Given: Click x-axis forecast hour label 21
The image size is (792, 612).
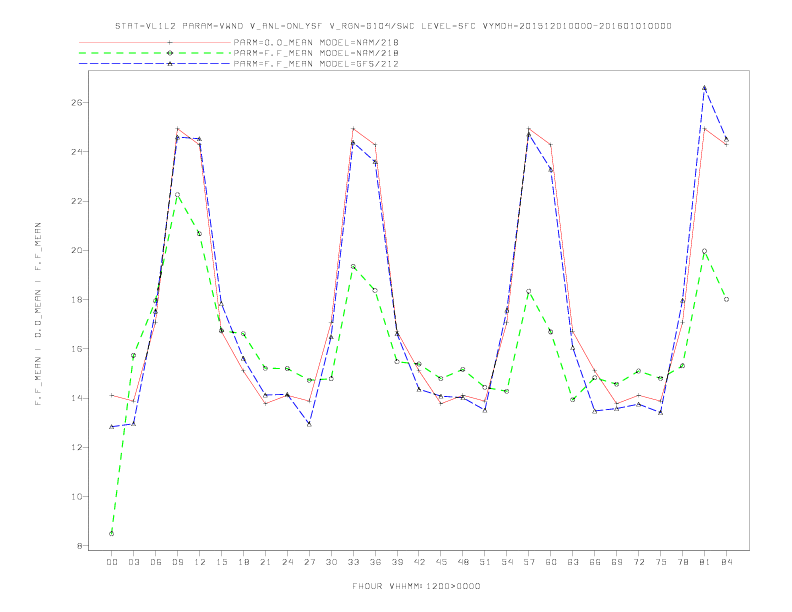Looking at the screenshot, I should (265, 562).
